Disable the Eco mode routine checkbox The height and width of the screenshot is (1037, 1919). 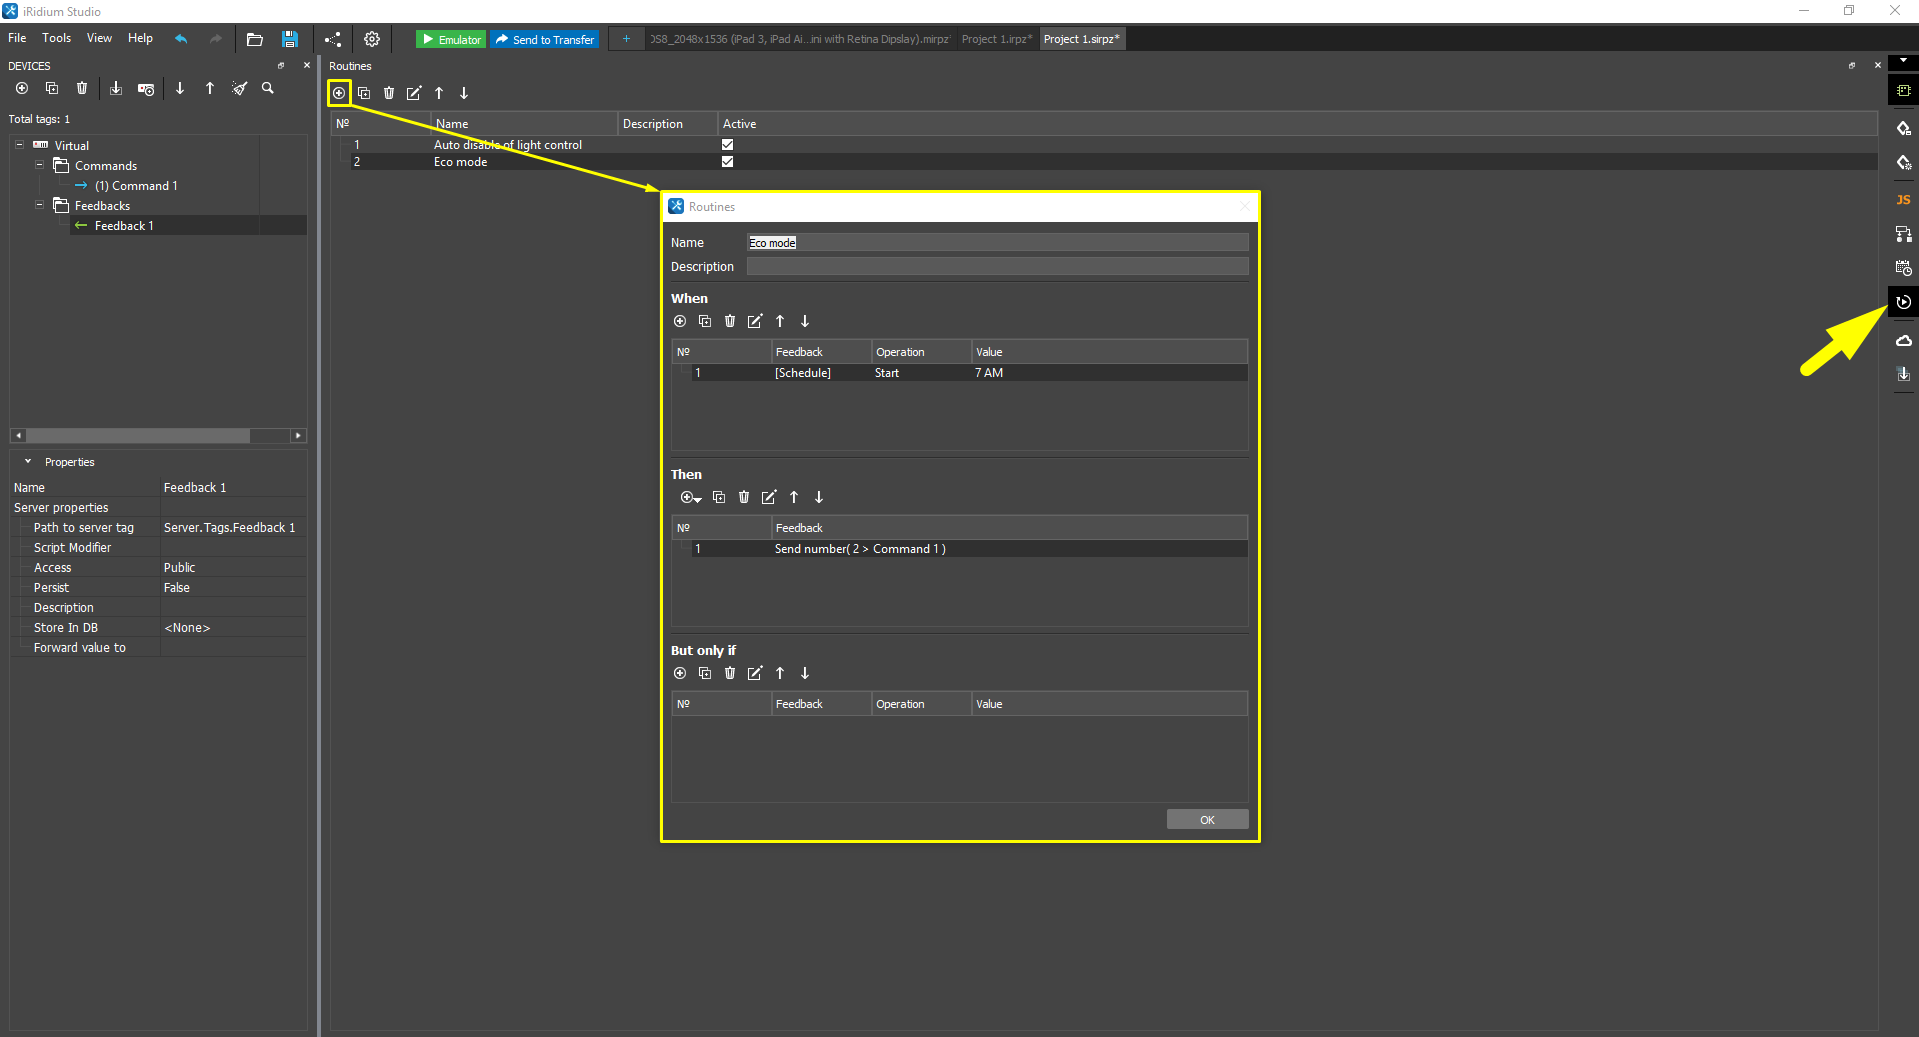pos(727,161)
